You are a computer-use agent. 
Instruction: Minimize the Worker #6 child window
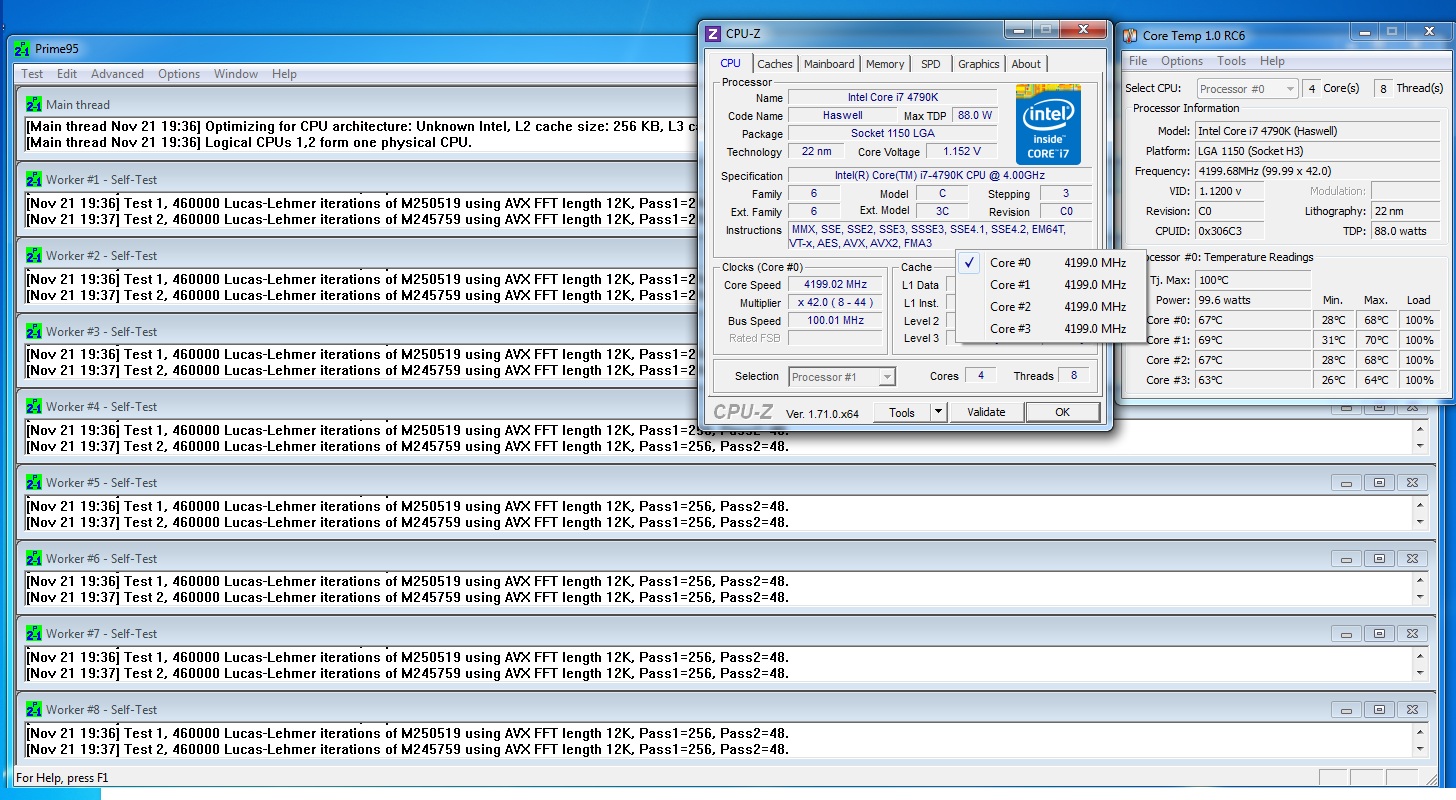coord(1346,558)
